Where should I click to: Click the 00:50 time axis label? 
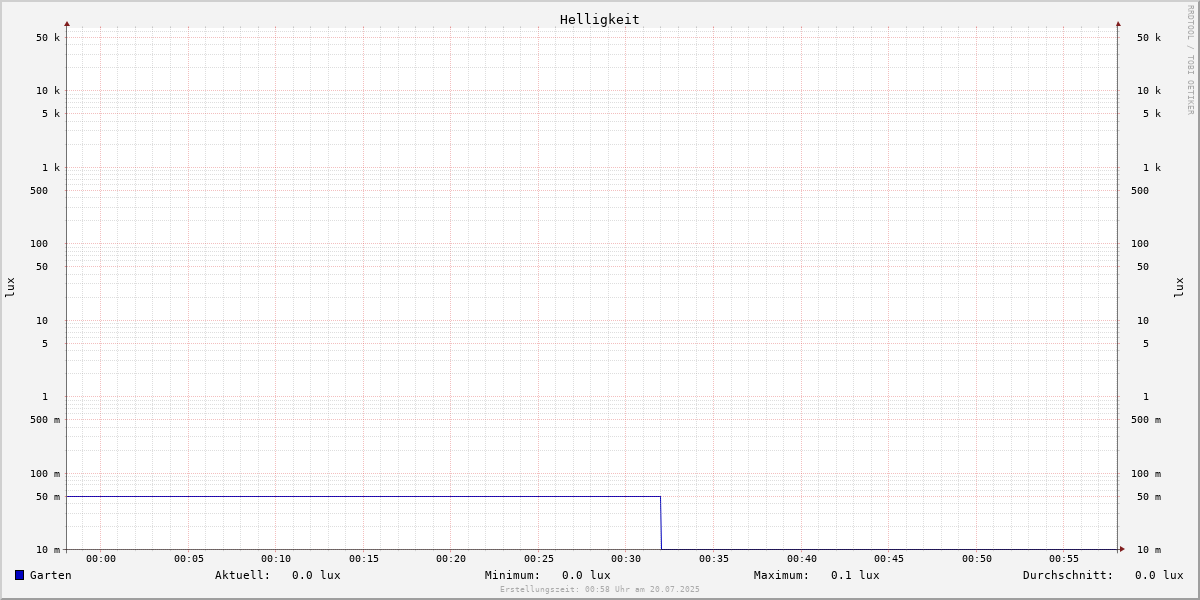(977, 559)
